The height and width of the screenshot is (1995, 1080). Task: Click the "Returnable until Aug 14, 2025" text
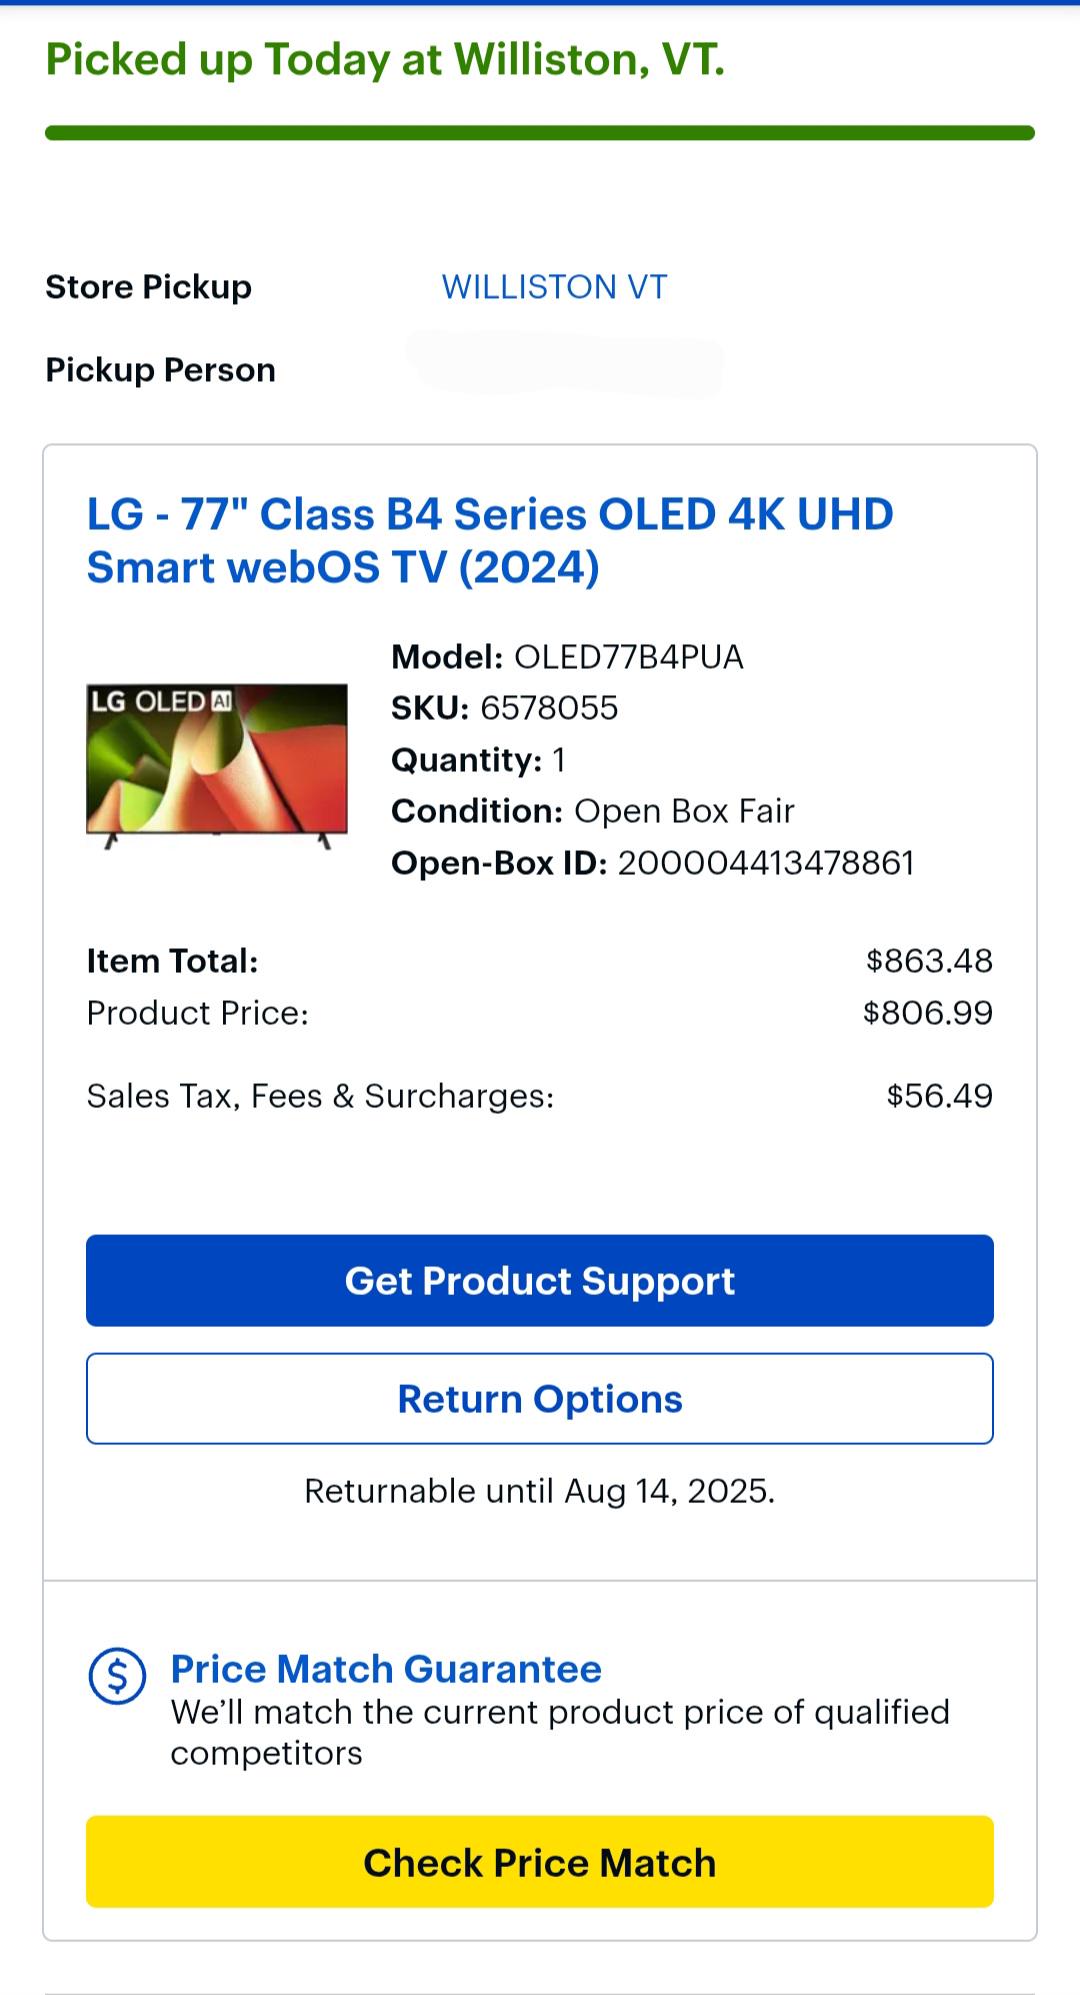pyautogui.click(x=540, y=1491)
